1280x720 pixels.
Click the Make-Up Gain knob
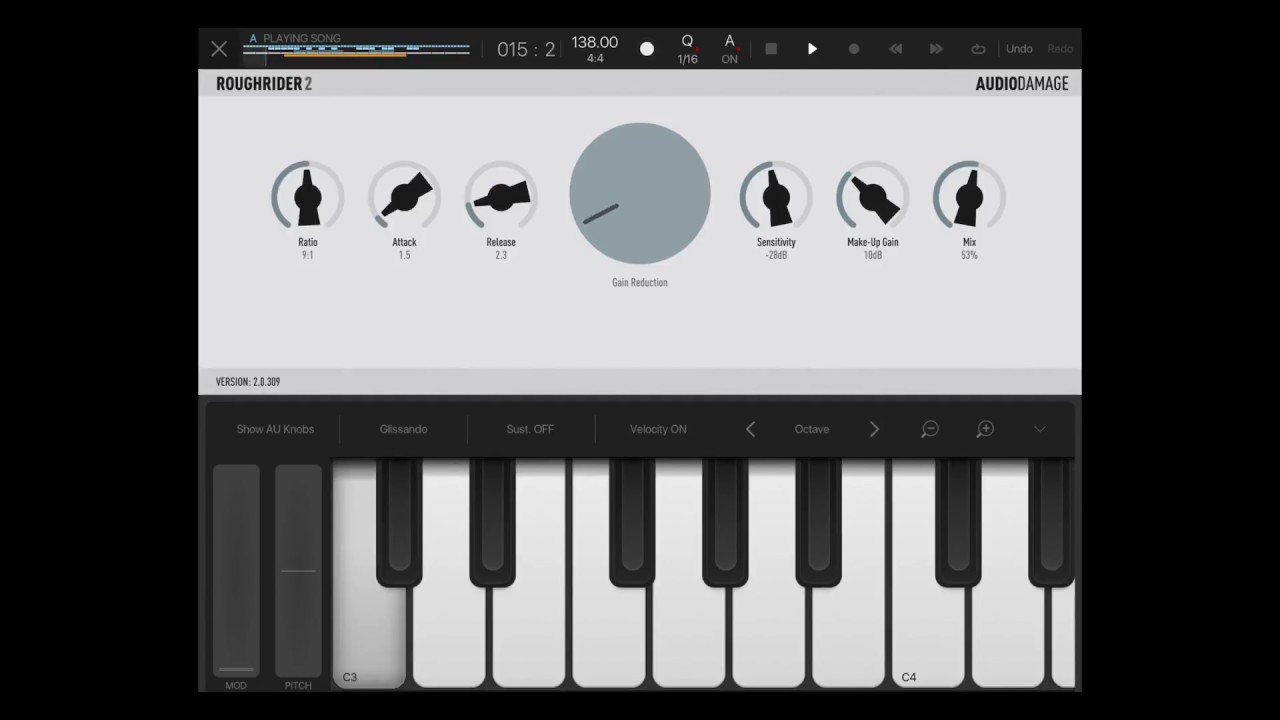point(873,196)
